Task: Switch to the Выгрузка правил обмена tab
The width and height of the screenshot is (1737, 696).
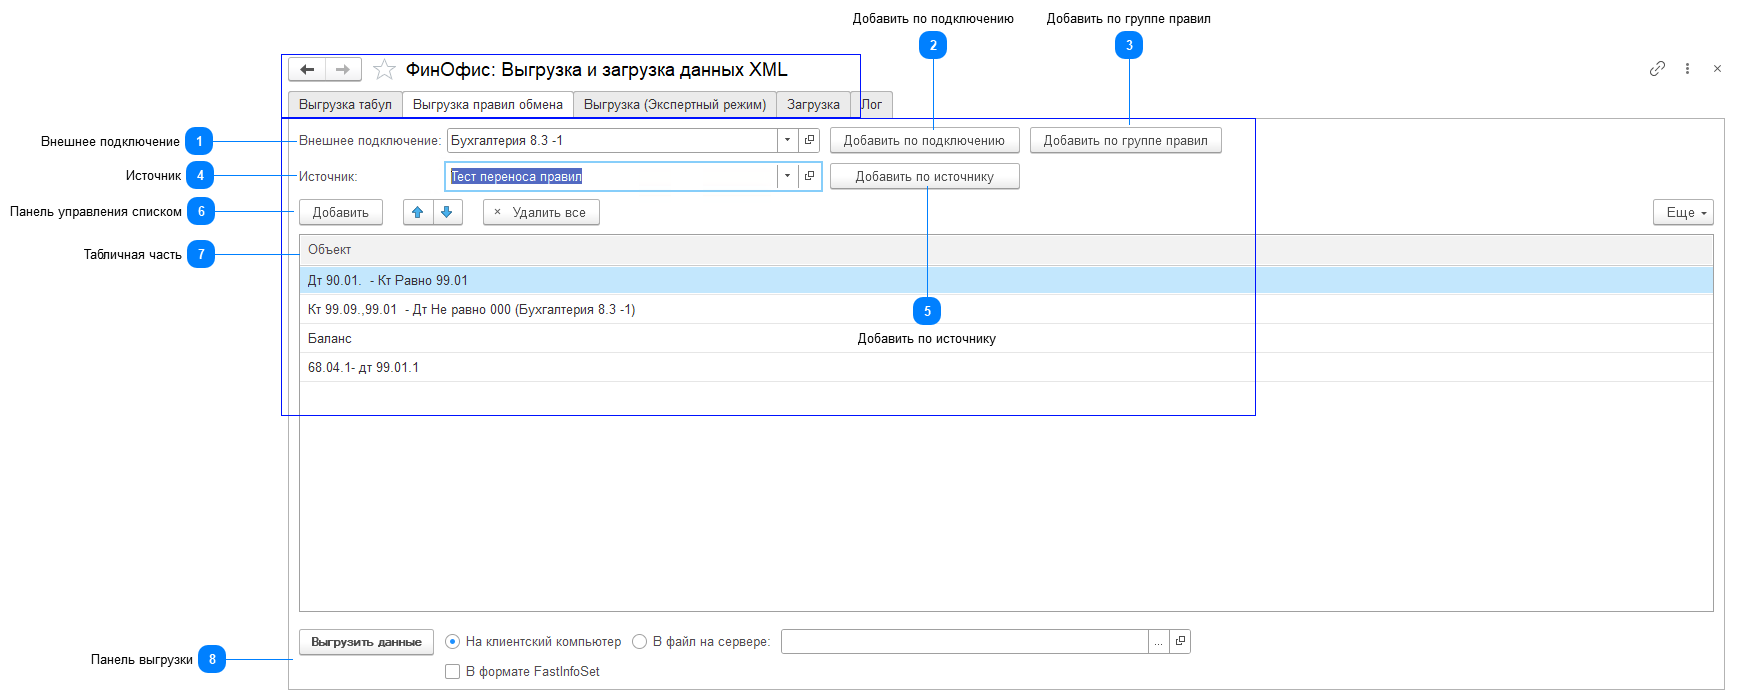Action: (x=488, y=104)
